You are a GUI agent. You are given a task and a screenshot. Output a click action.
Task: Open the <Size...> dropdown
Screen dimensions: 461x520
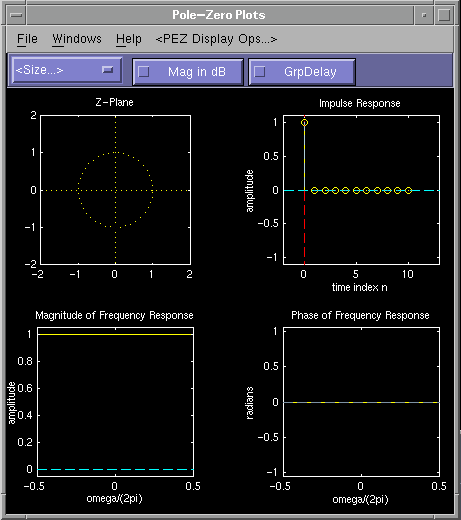tap(67, 70)
